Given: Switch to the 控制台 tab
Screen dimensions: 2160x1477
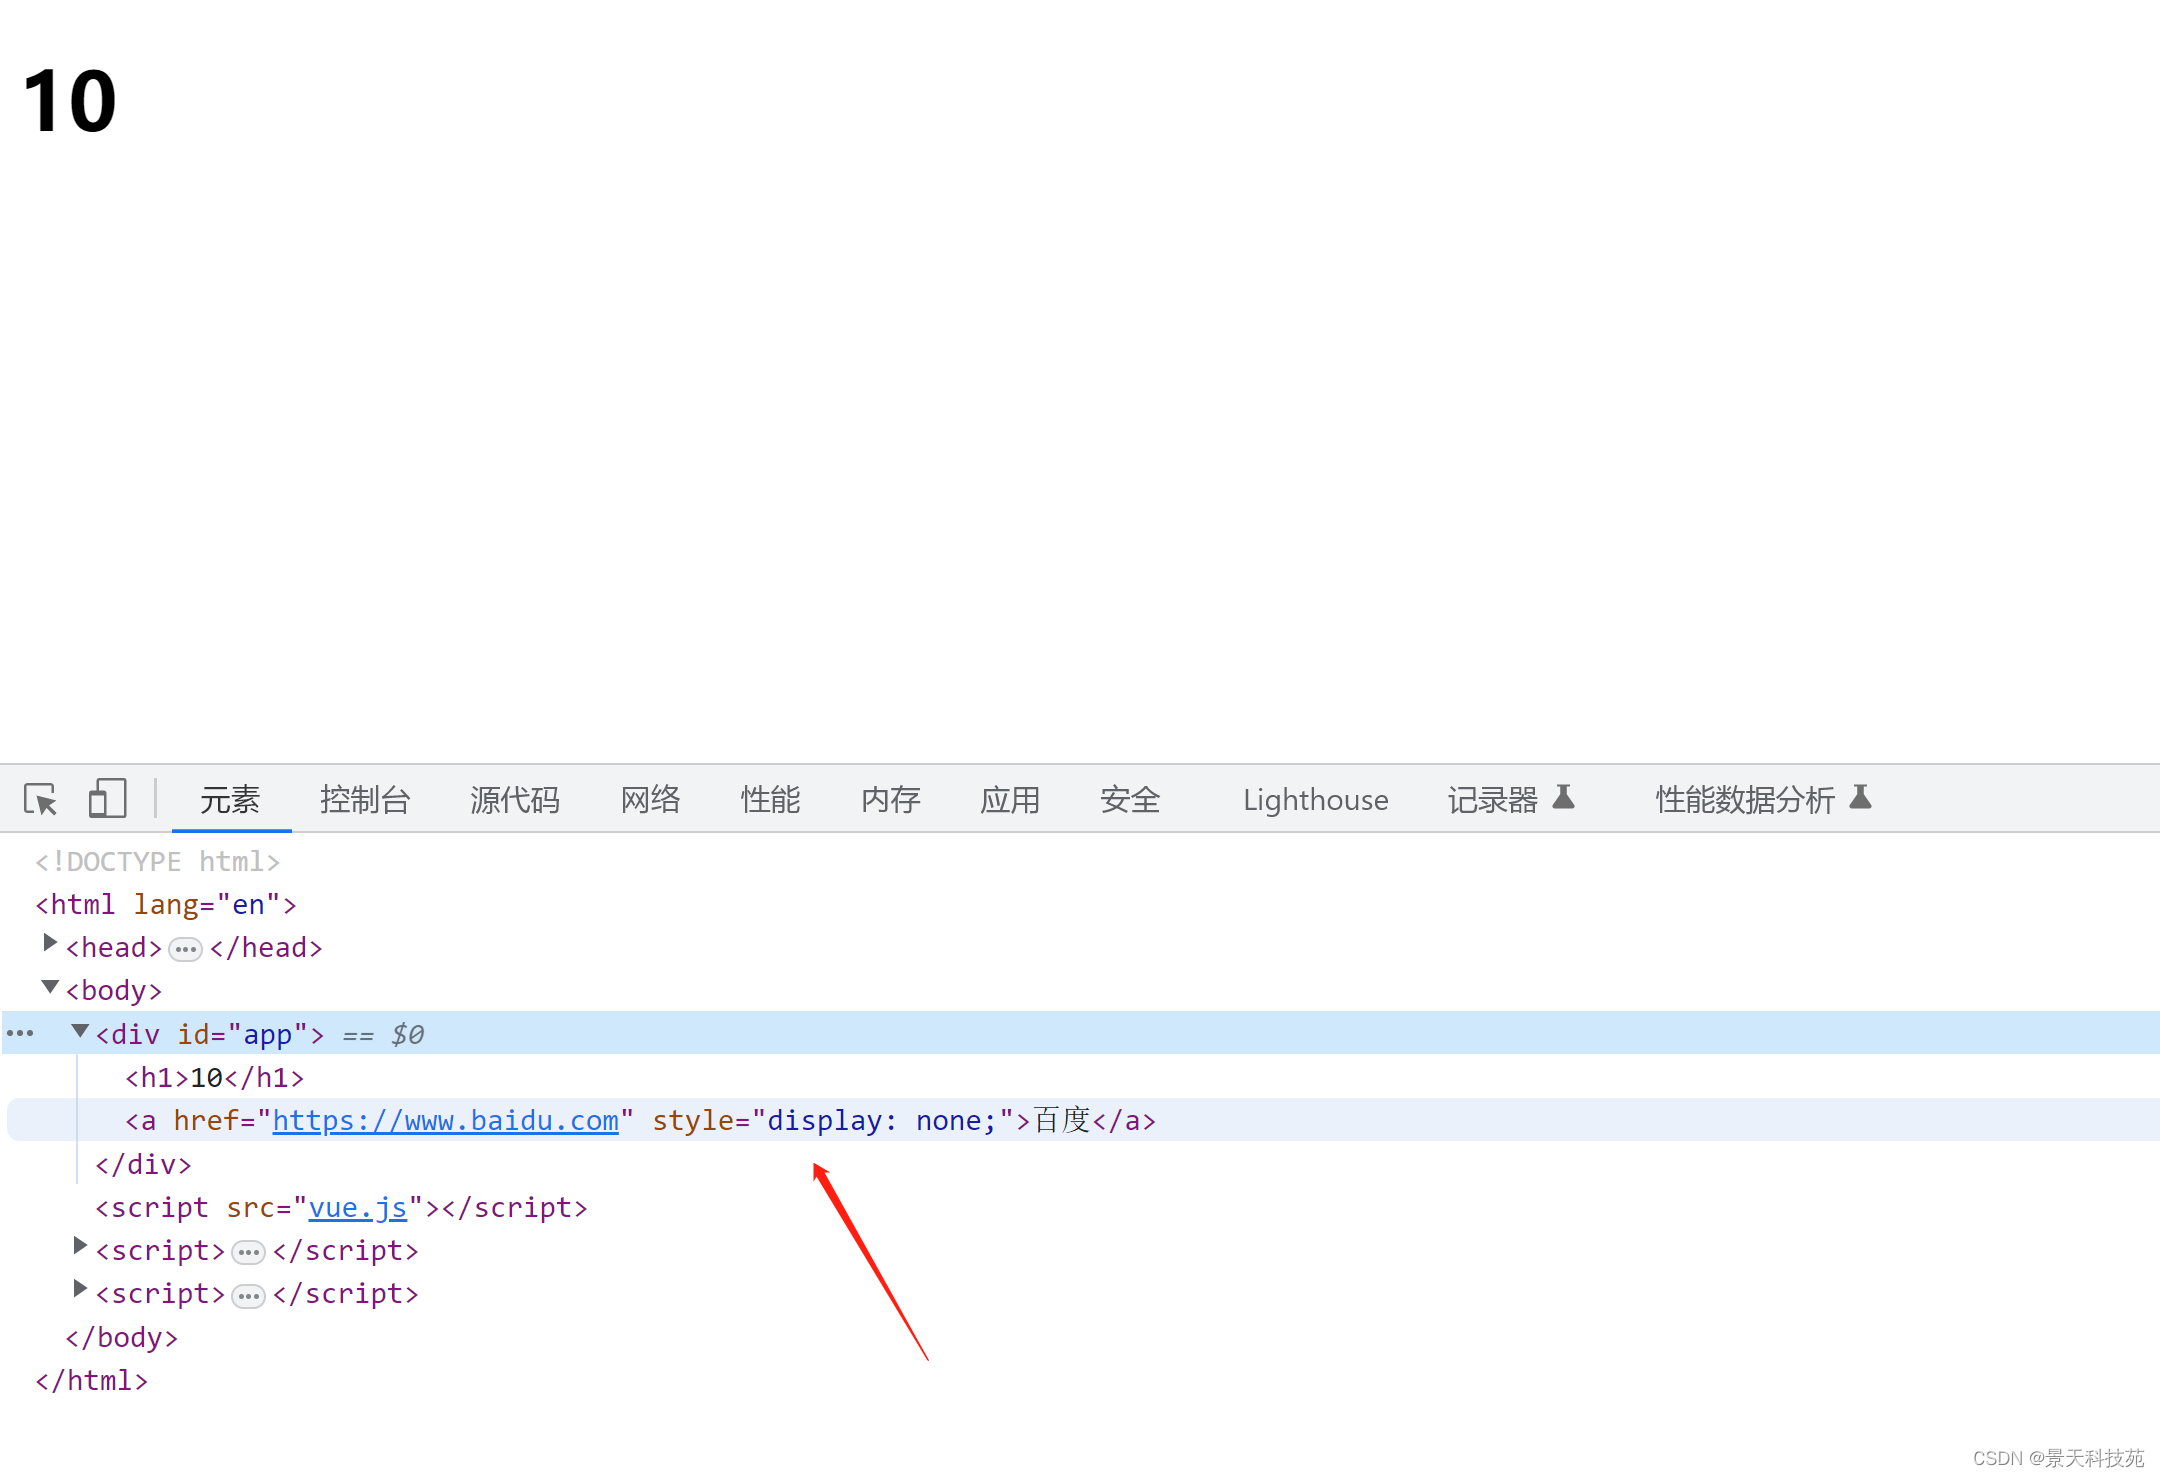Looking at the screenshot, I should tap(365, 799).
